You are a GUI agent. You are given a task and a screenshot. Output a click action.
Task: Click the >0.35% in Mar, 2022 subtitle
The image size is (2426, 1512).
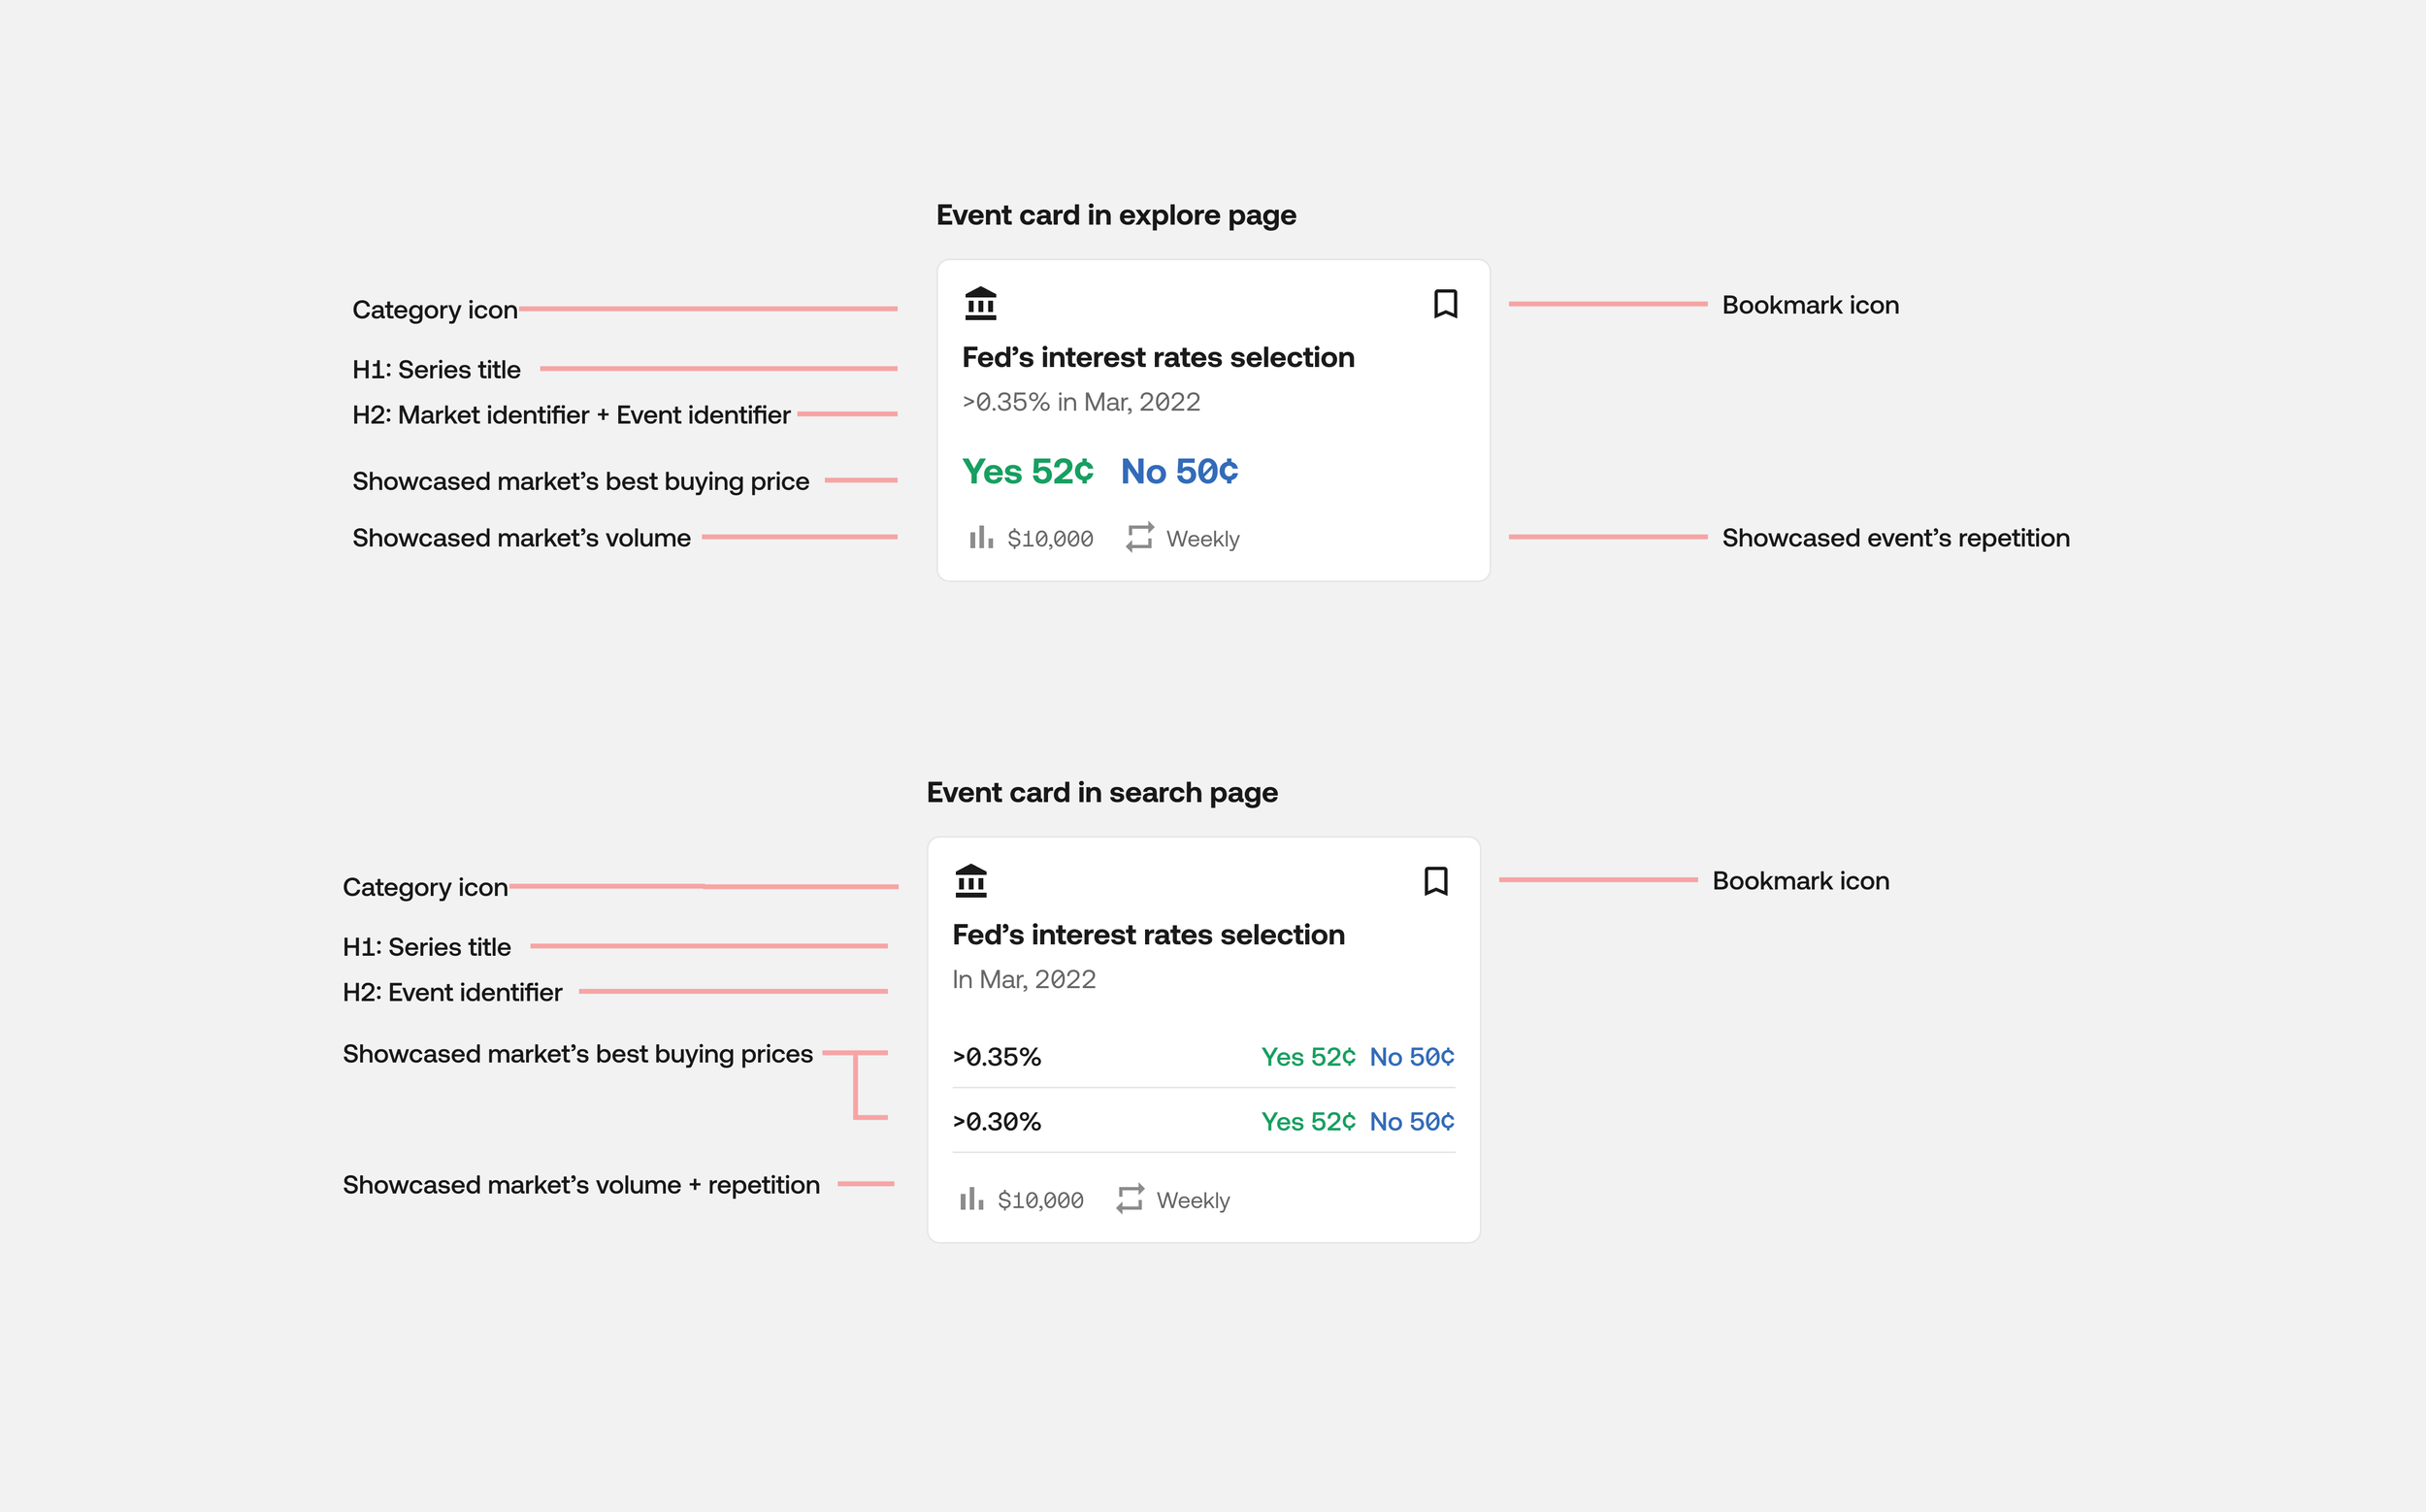click(x=1080, y=402)
